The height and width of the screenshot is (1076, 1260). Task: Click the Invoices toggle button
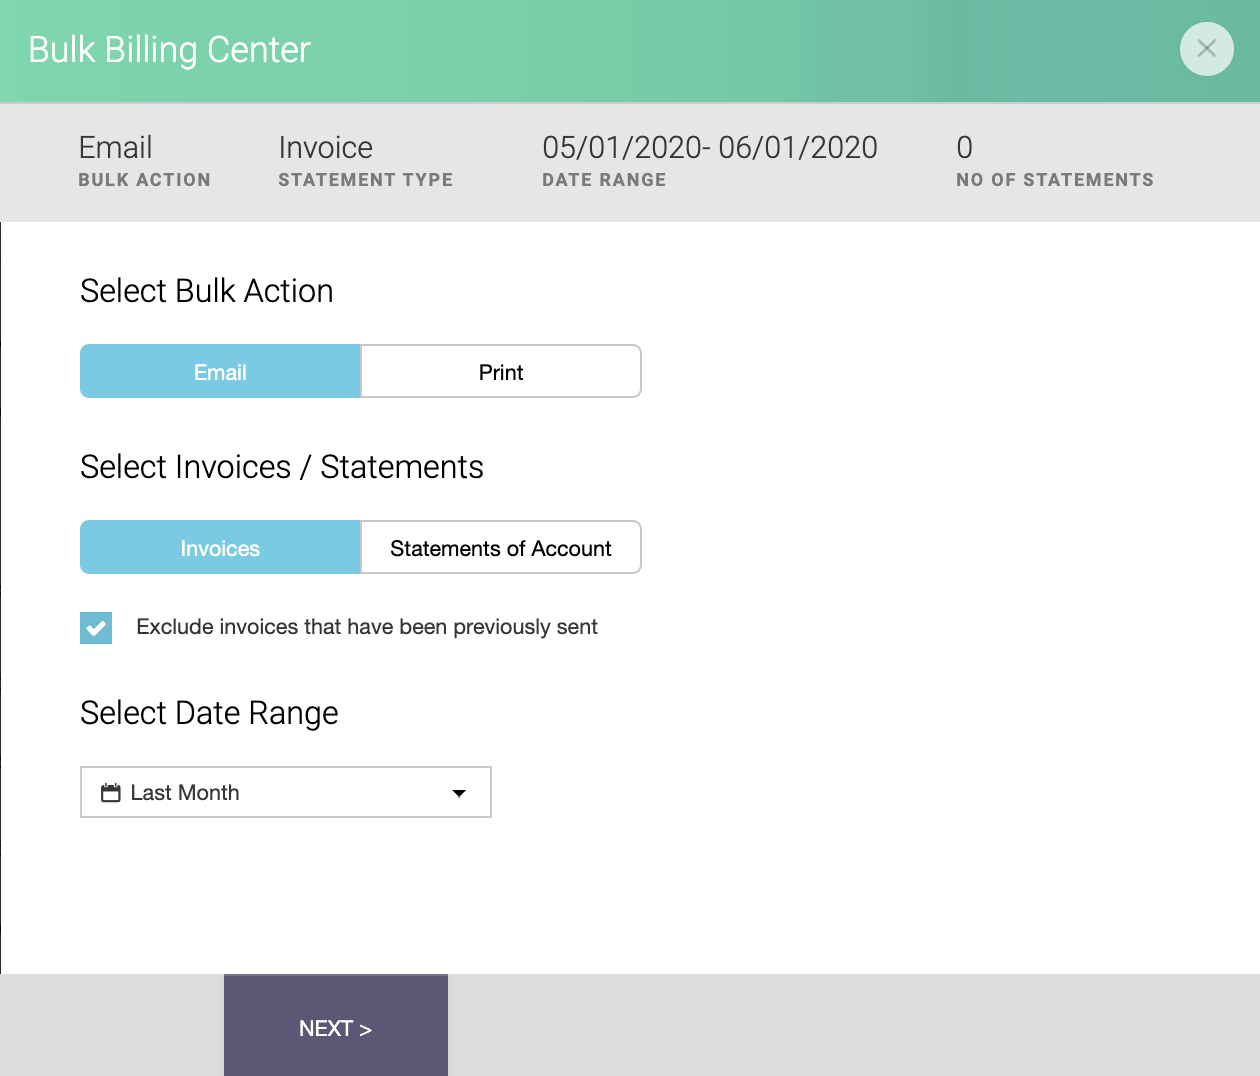220,547
